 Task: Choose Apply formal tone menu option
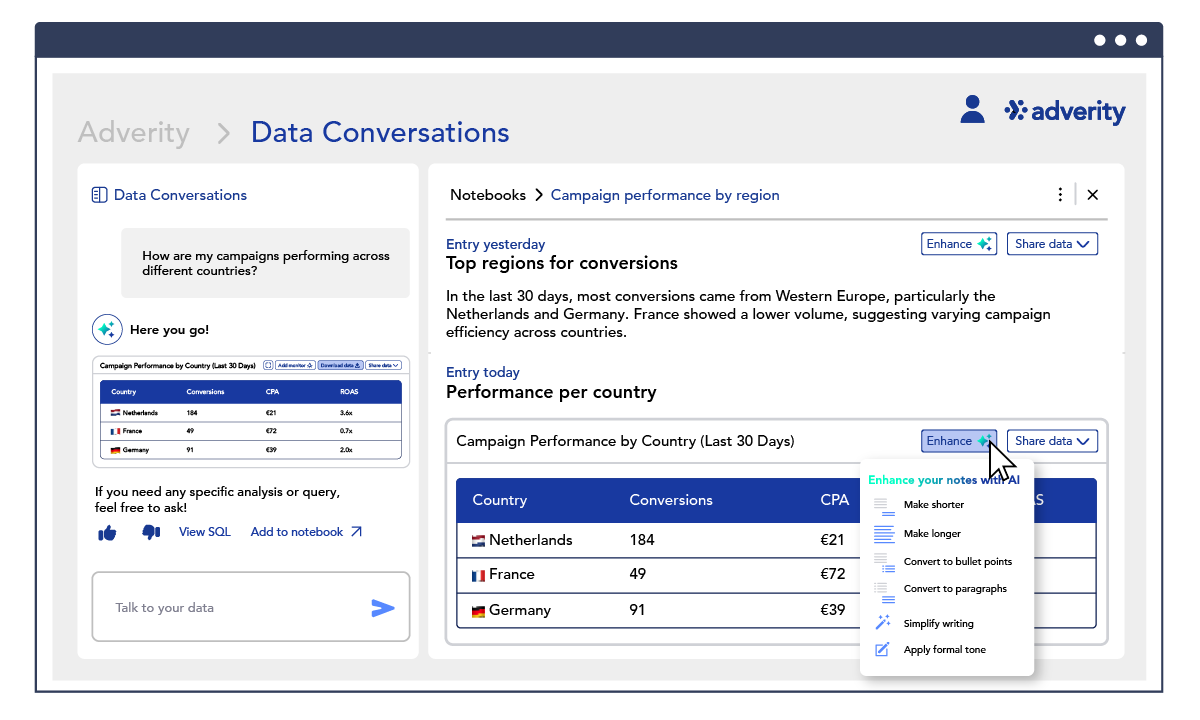(x=944, y=650)
